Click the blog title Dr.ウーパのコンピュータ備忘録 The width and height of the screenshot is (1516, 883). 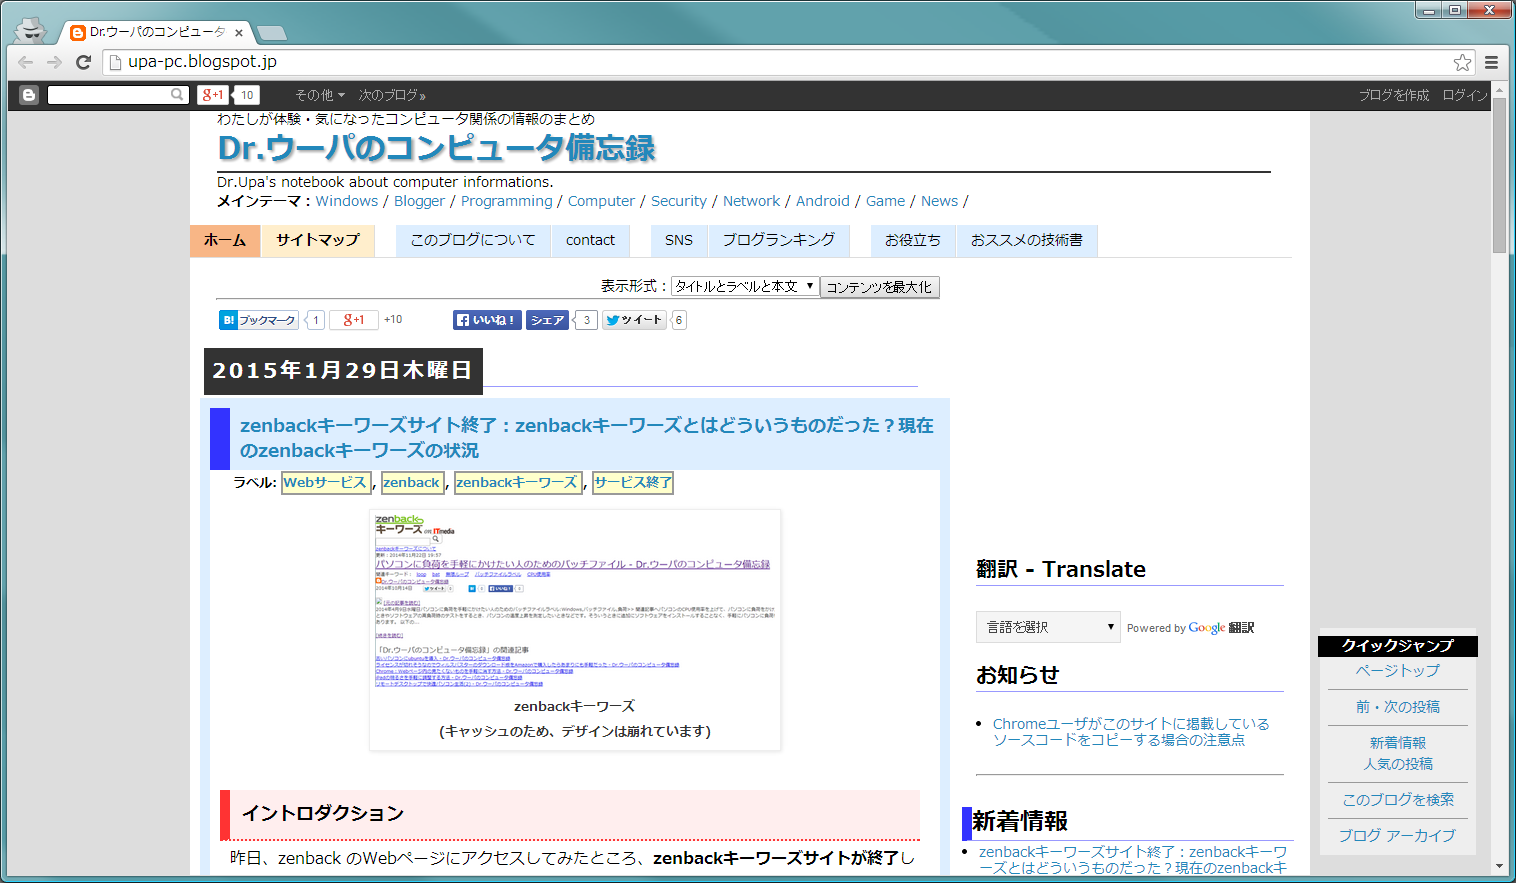click(437, 148)
